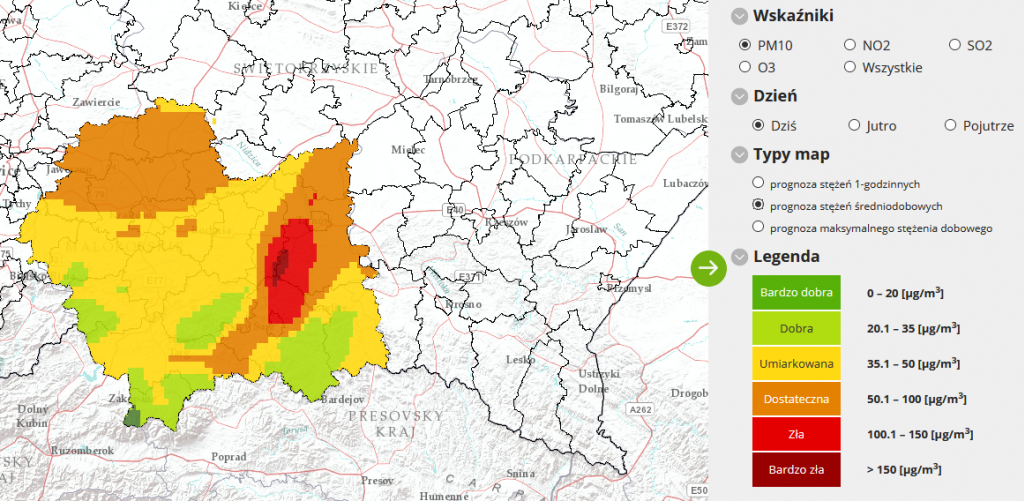Select the Wszystkie indicator radio button
The height and width of the screenshot is (501, 1024).
point(850,67)
